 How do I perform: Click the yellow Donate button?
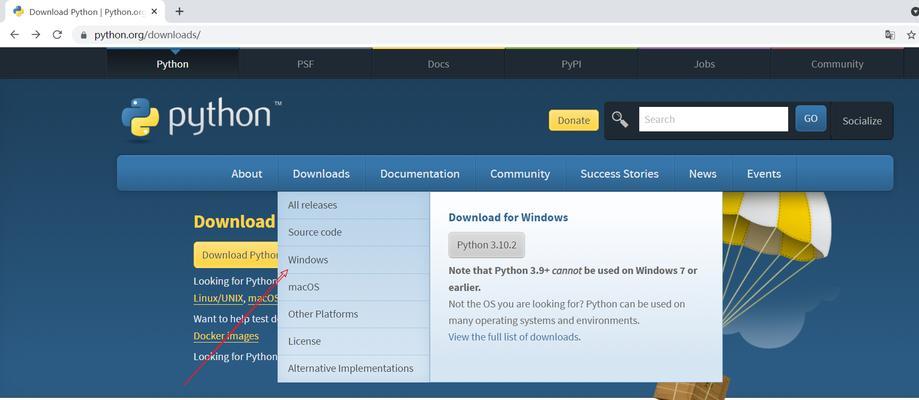pyautogui.click(x=574, y=120)
